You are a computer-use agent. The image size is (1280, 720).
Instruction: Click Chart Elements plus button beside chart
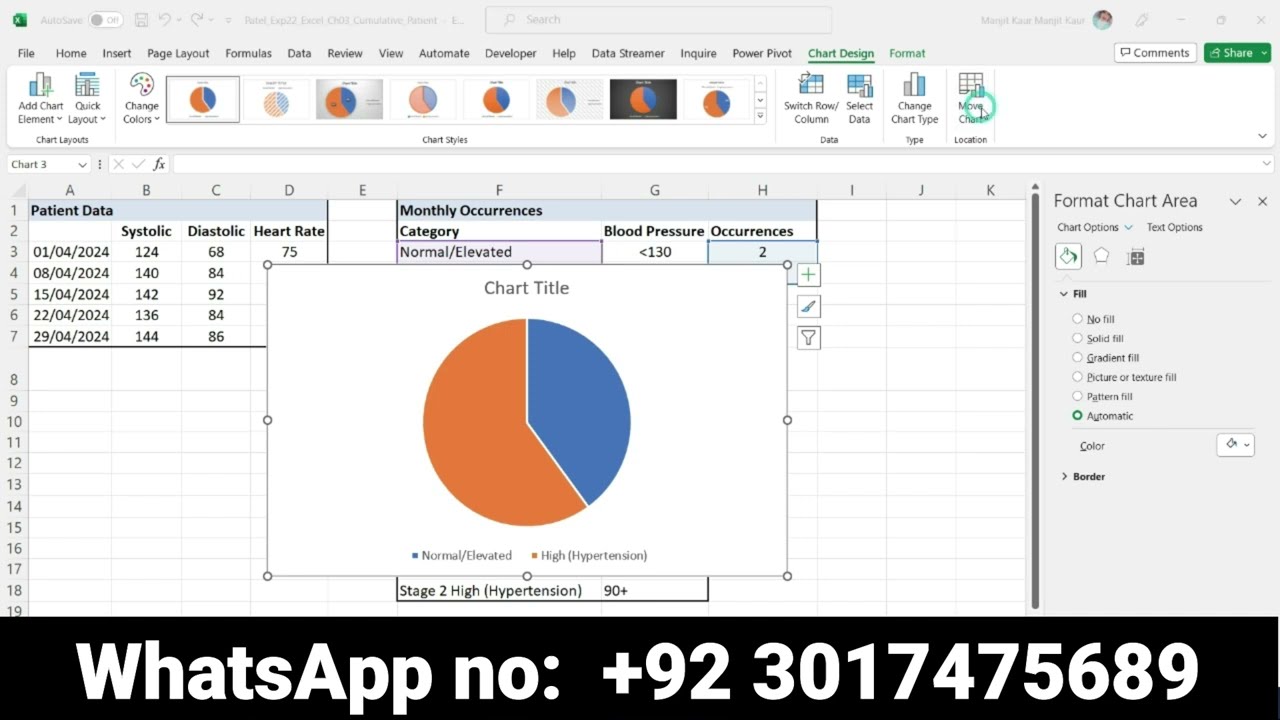[808, 275]
